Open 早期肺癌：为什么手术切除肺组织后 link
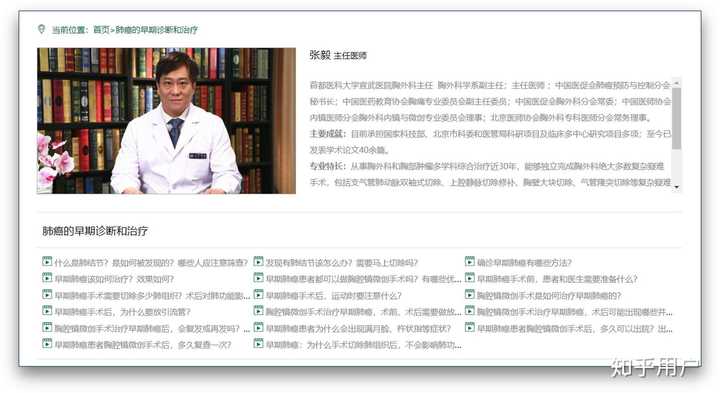720x393 pixels. pyautogui.click(x=363, y=345)
